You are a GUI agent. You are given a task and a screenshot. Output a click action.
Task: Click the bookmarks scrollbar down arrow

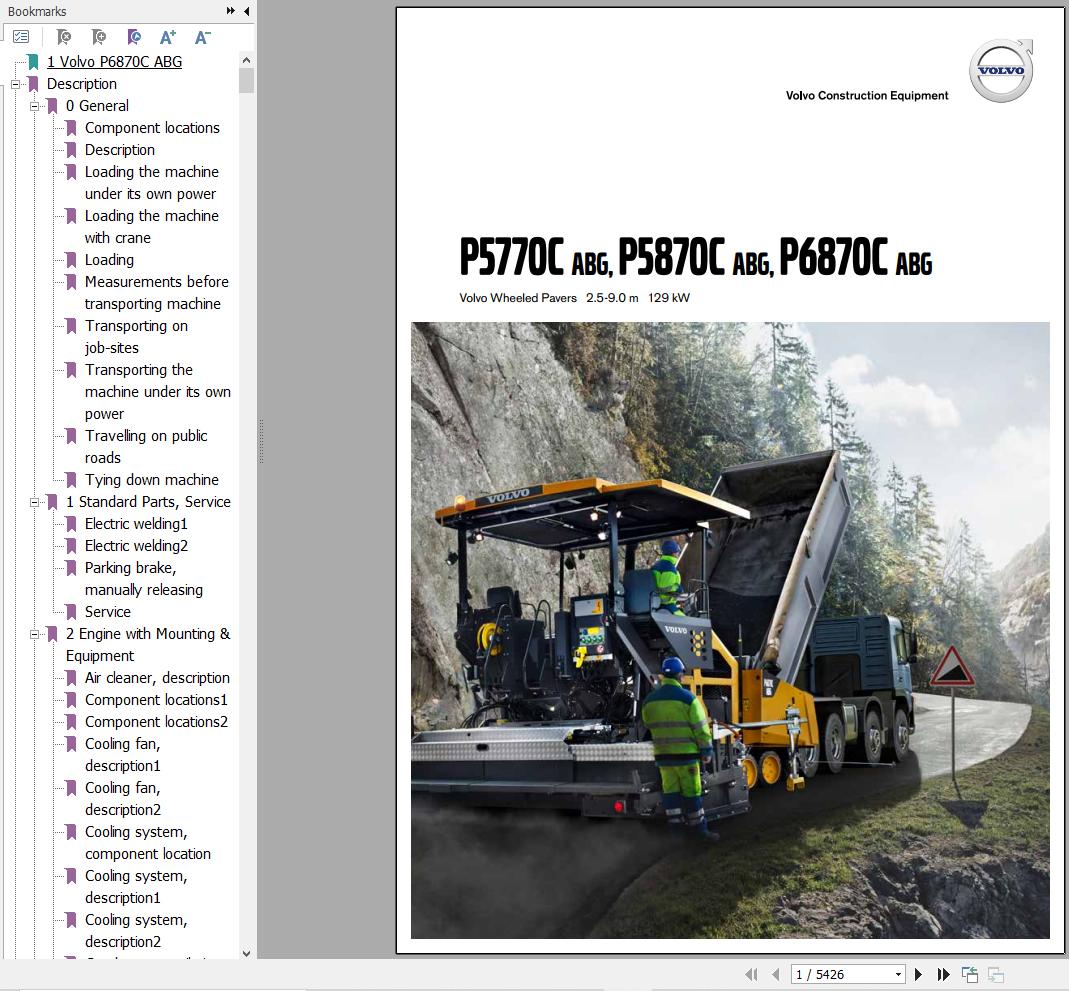tap(246, 954)
